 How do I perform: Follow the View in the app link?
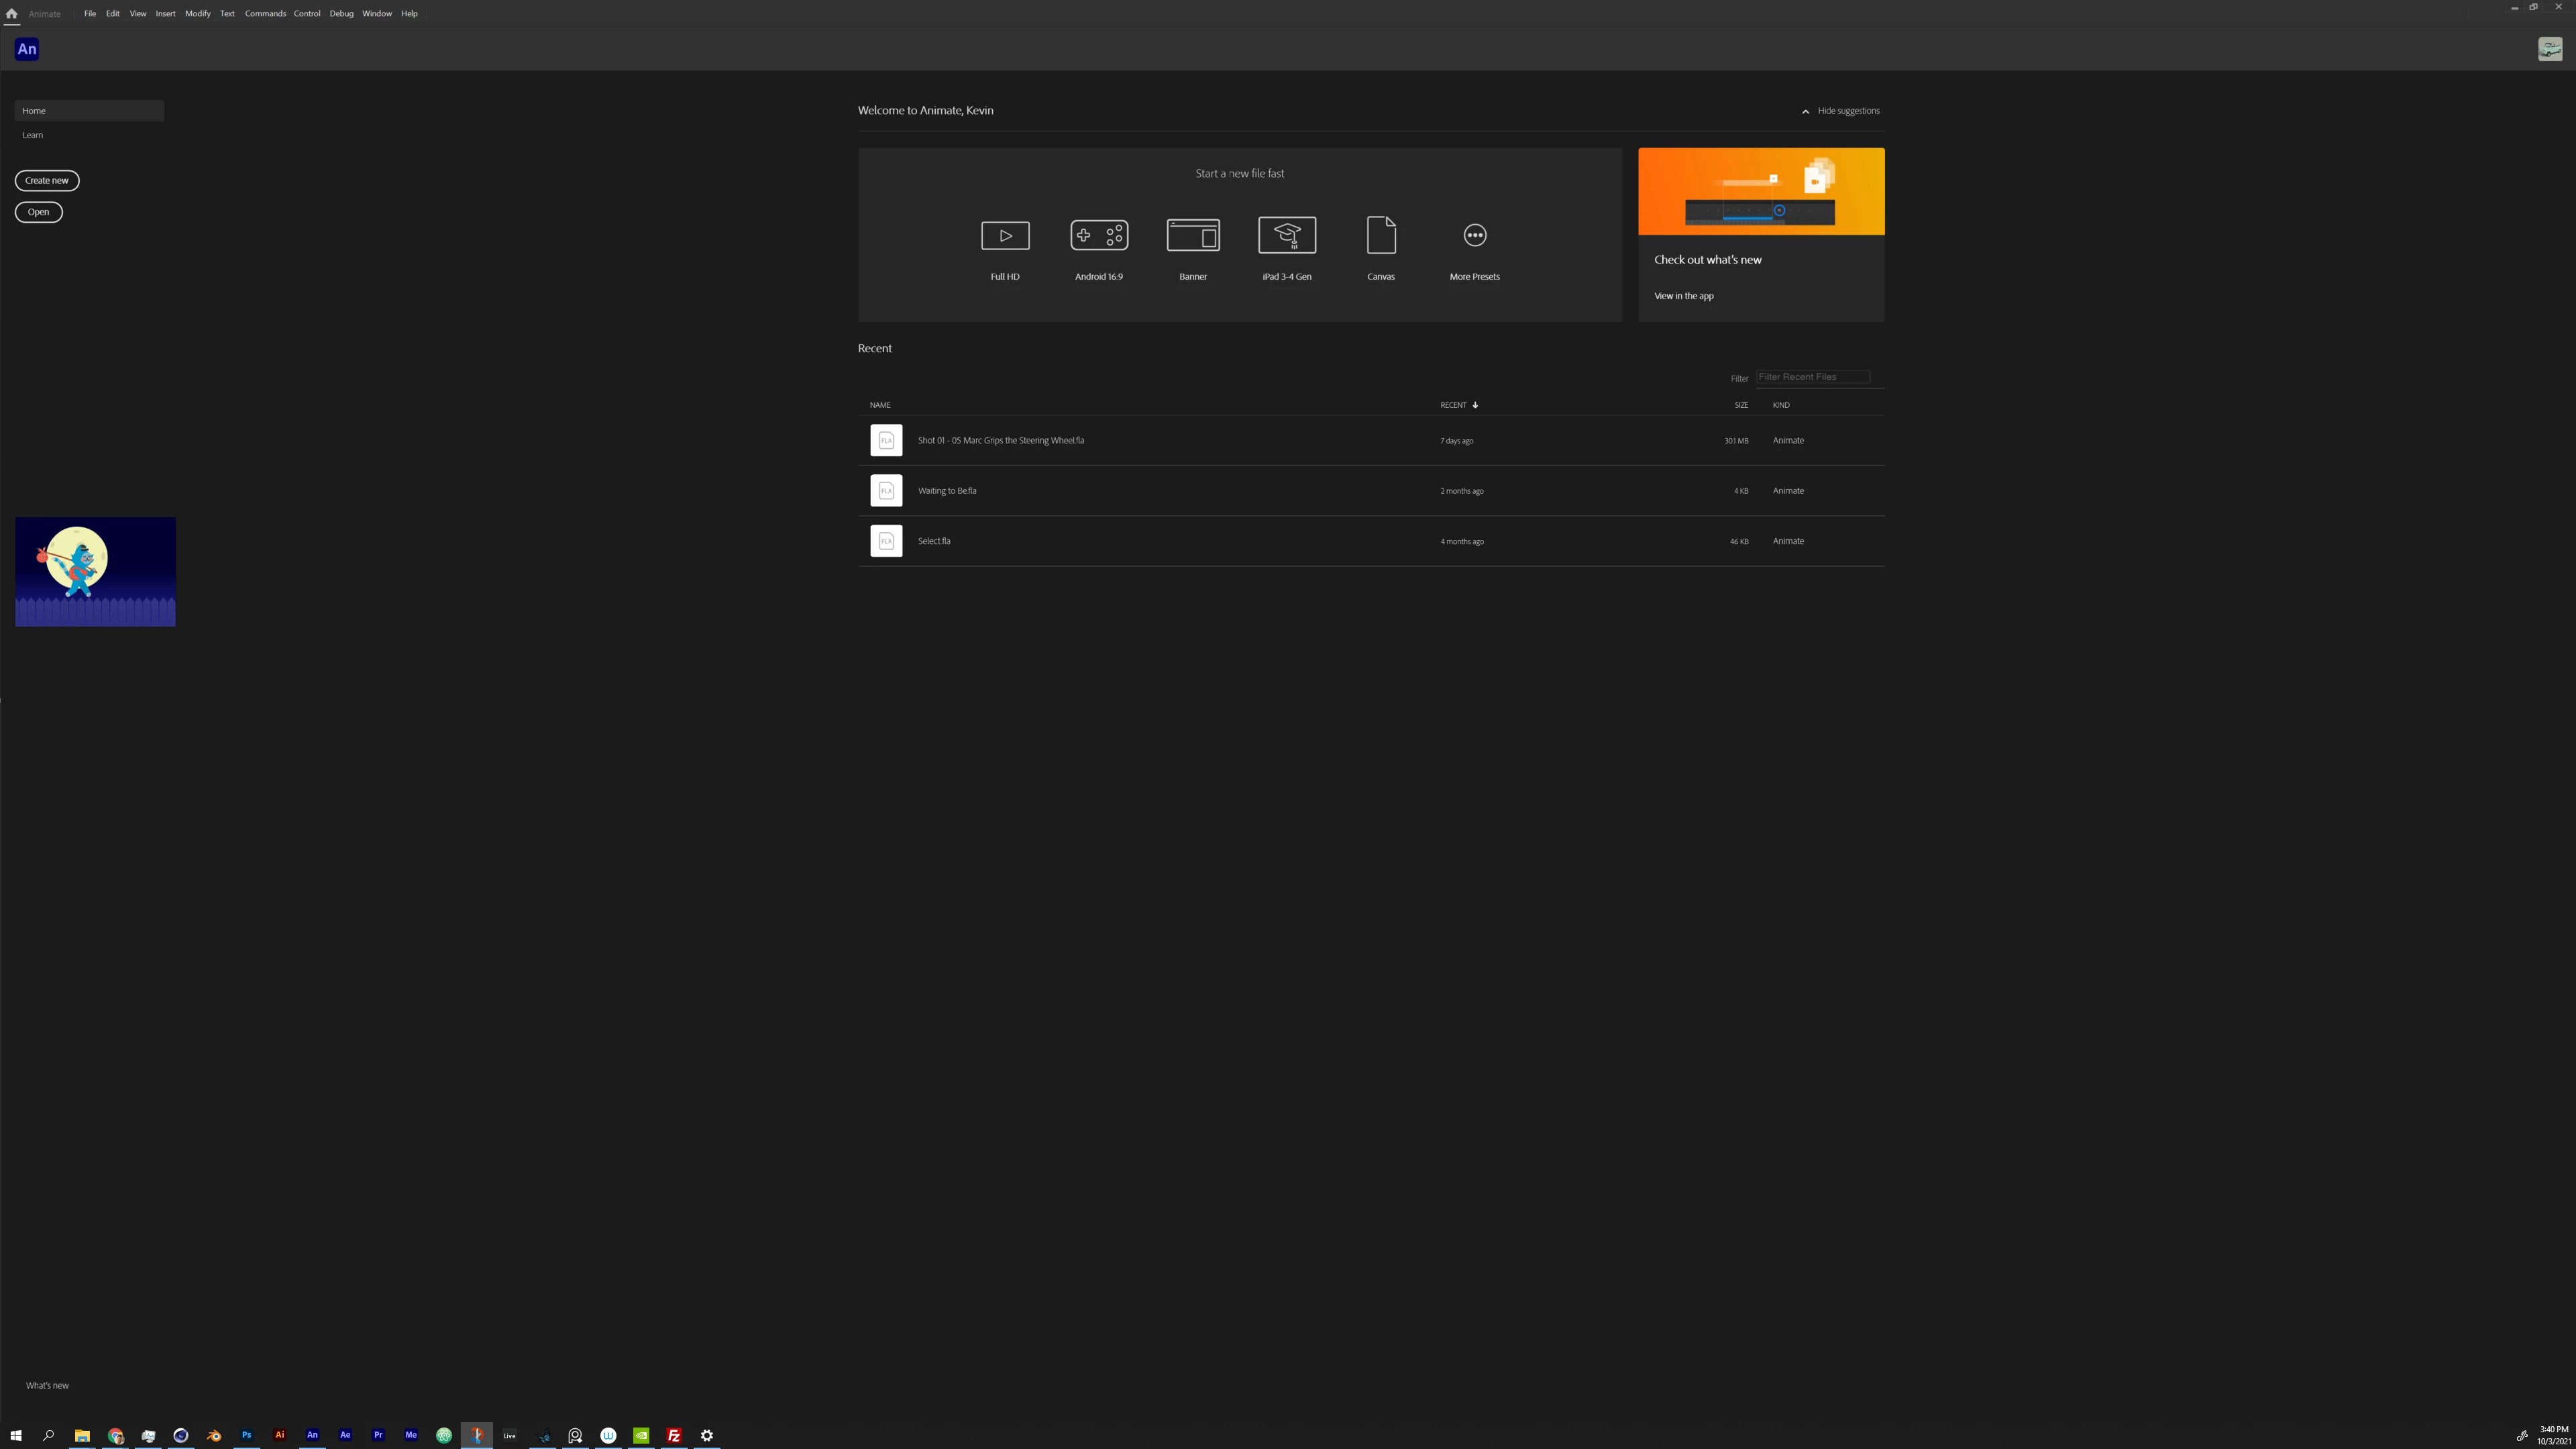1683,296
